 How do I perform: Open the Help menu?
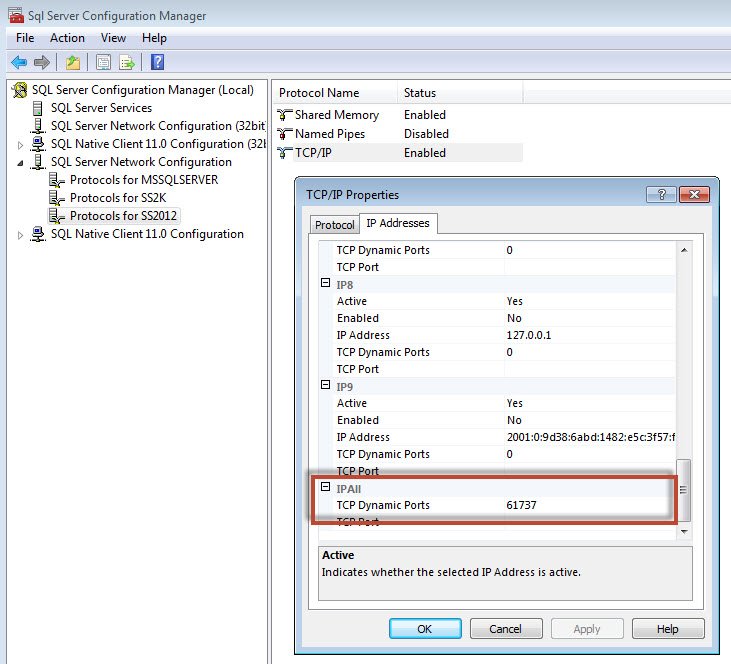(154, 38)
